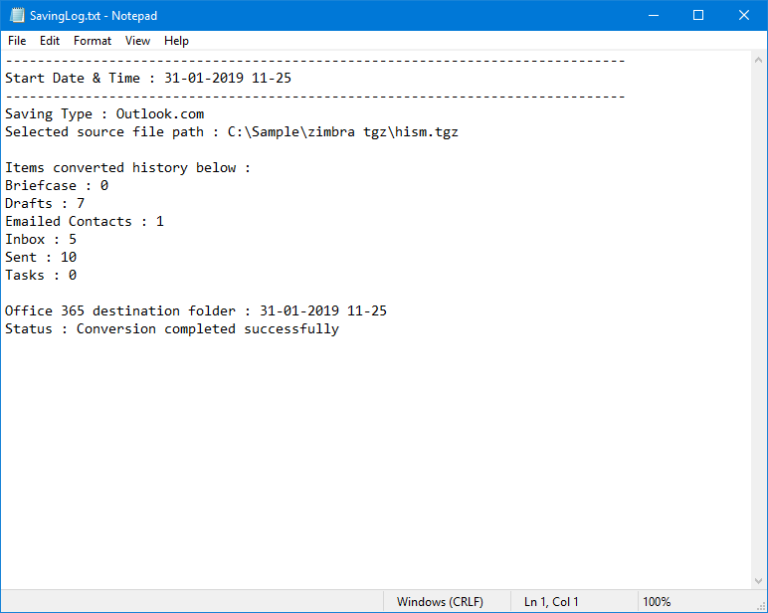
Task: Click the 100% zoom level indicator
Action: click(x=657, y=602)
